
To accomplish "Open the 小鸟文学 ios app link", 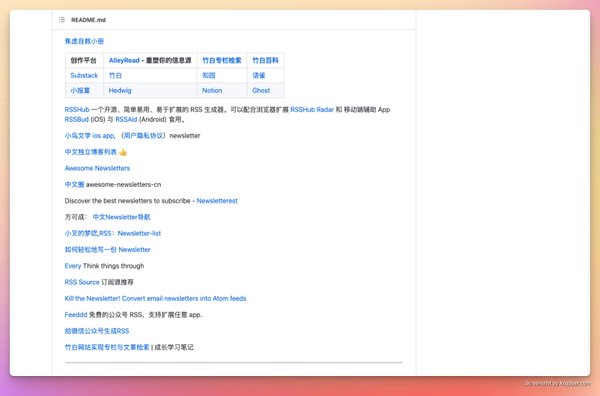I will click(x=89, y=135).
